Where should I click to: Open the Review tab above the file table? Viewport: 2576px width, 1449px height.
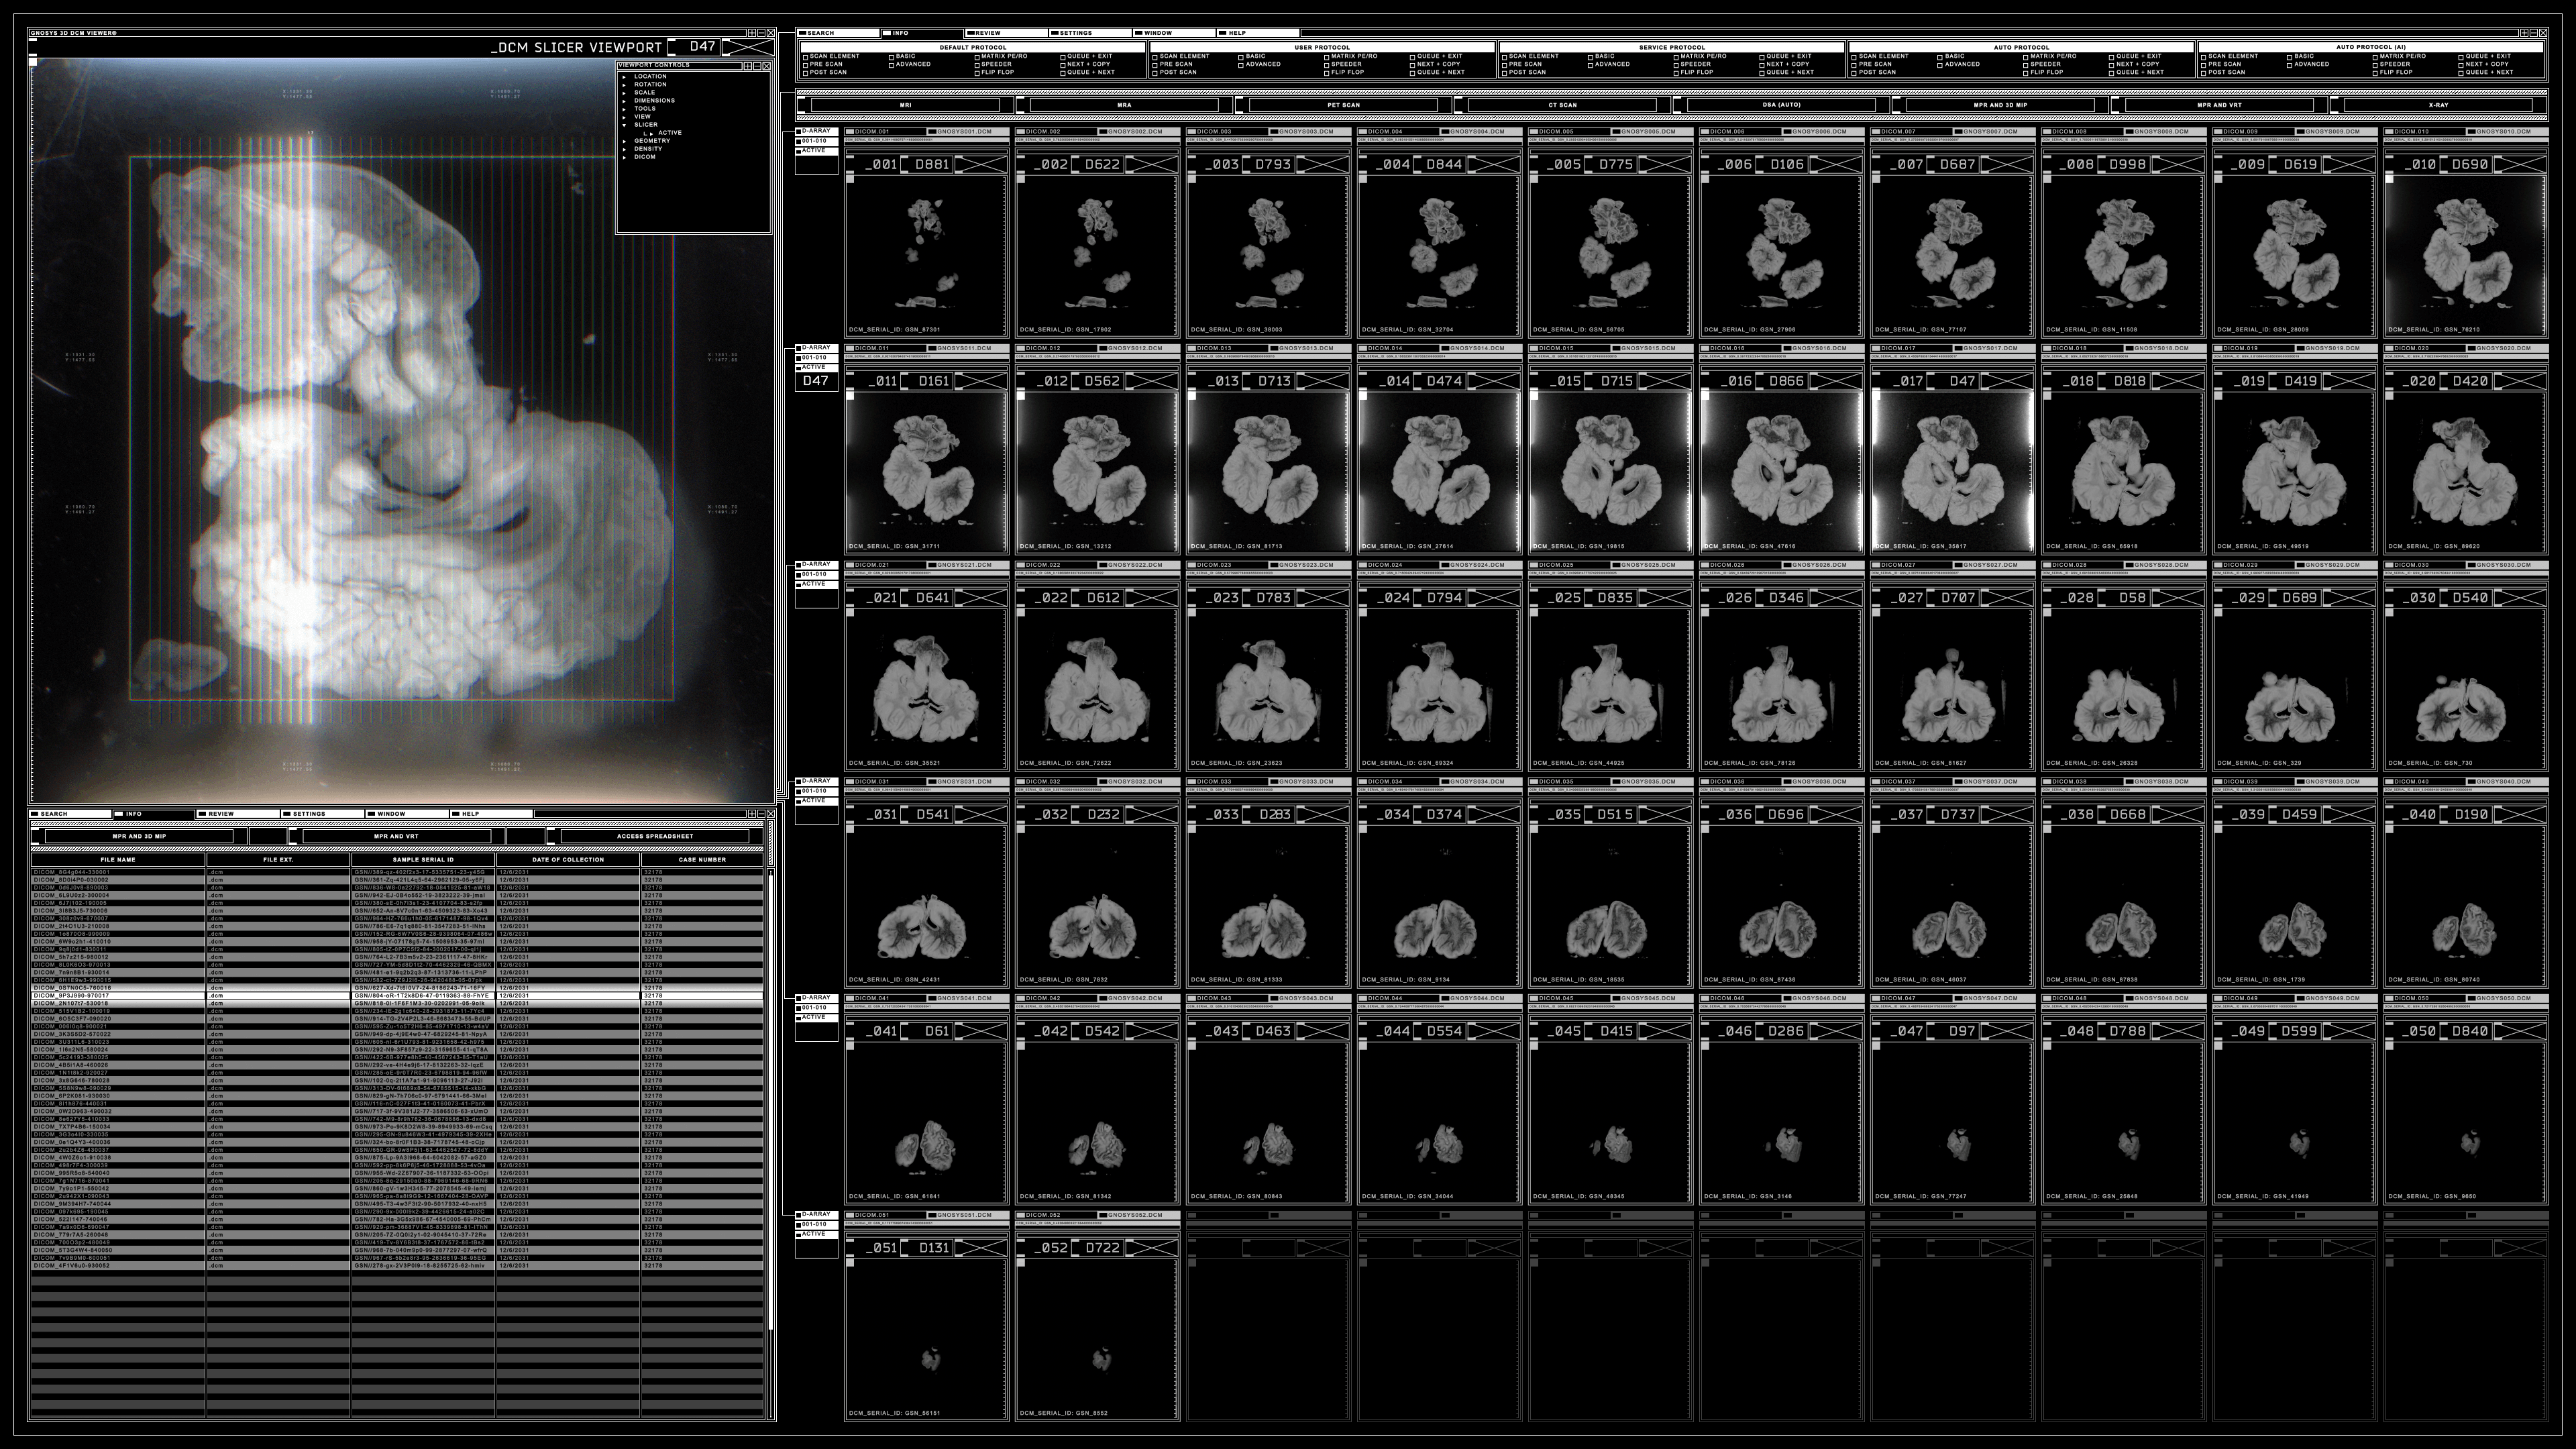click(x=221, y=814)
